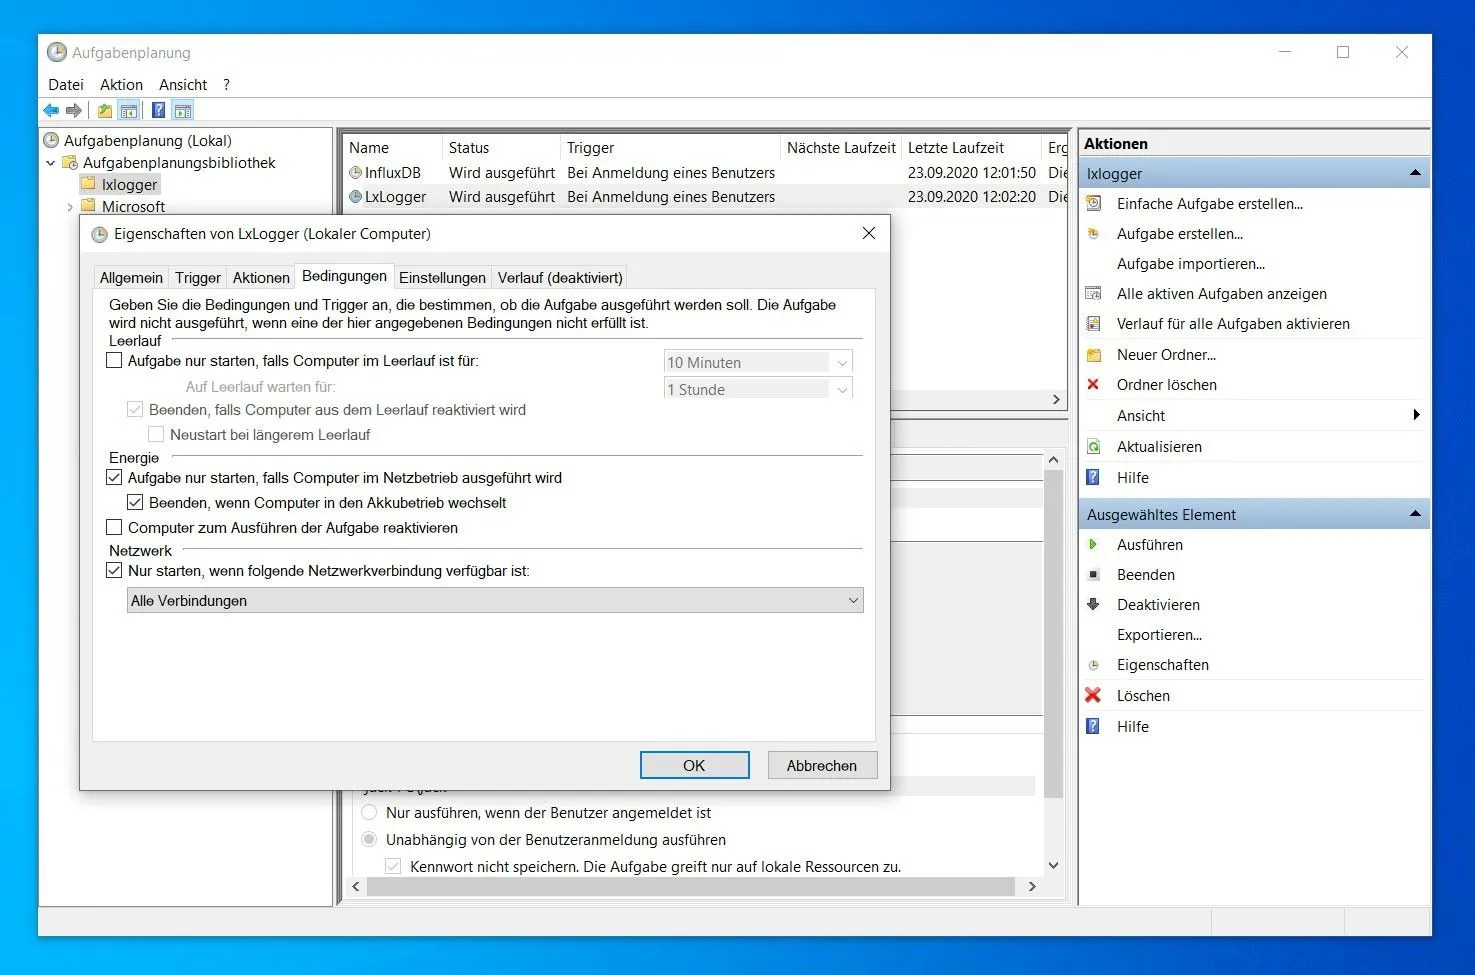This screenshot has width=1475, height=975.
Task: Open the Aktion menu
Action: 121,85
